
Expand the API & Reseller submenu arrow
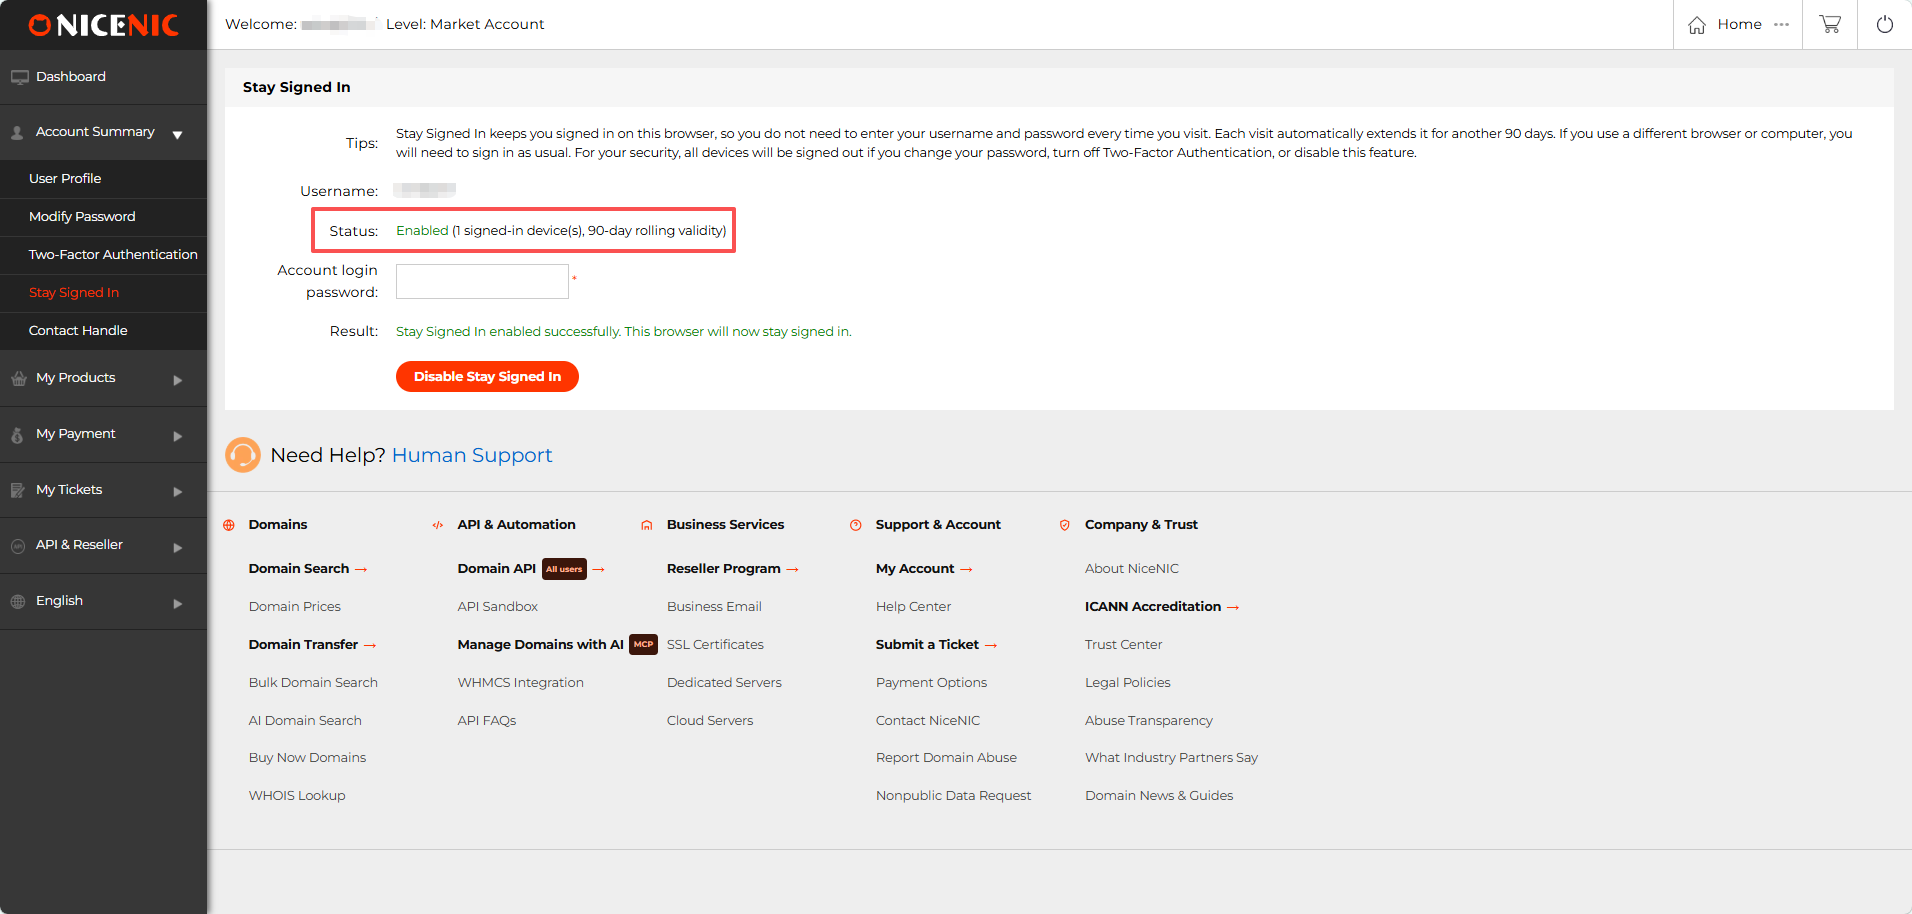pyautogui.click(x=178, y=548)
